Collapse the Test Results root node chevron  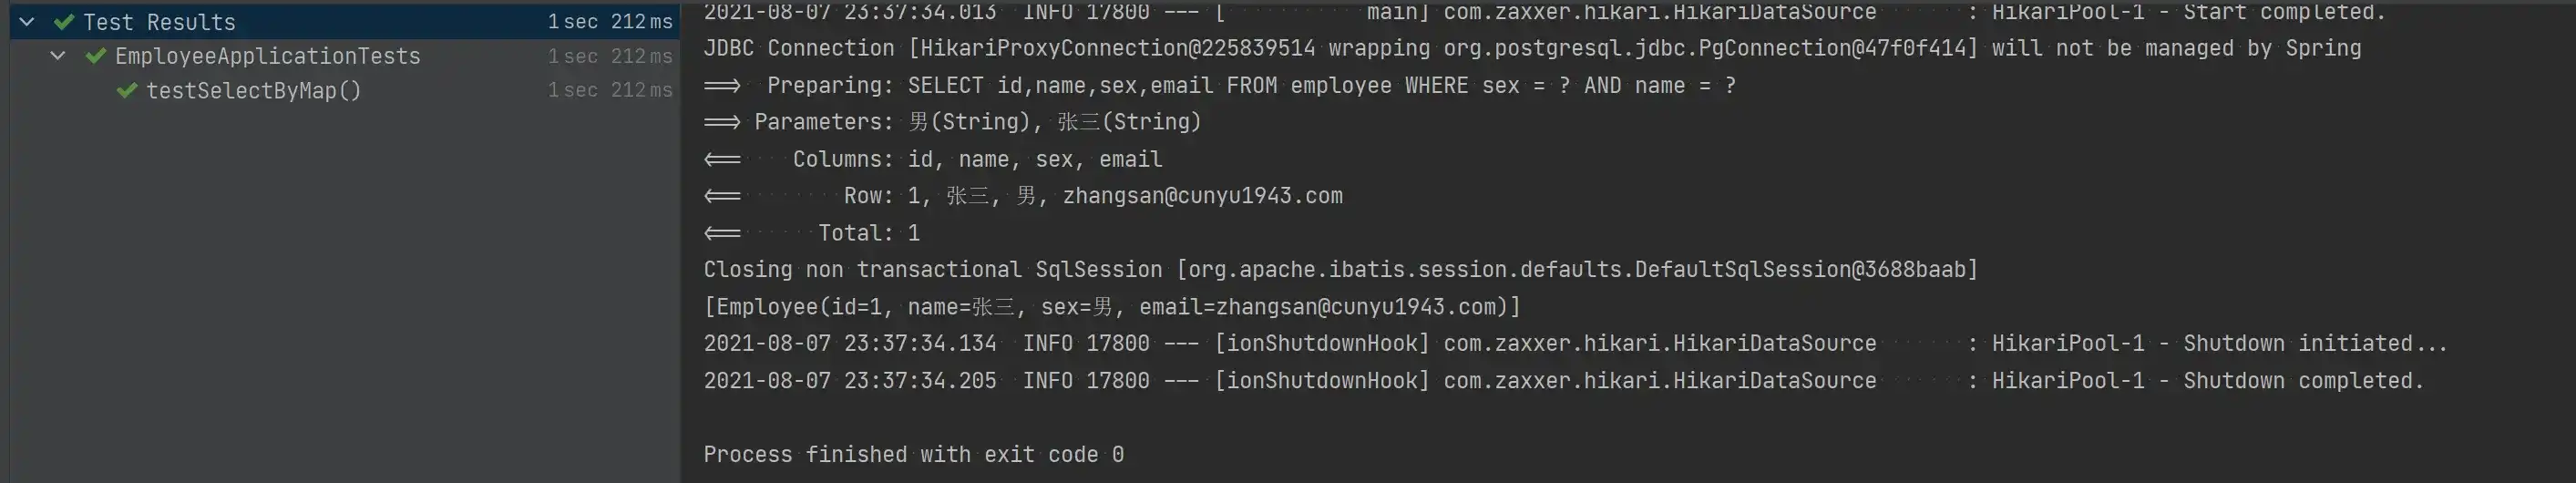coord(27,22)
